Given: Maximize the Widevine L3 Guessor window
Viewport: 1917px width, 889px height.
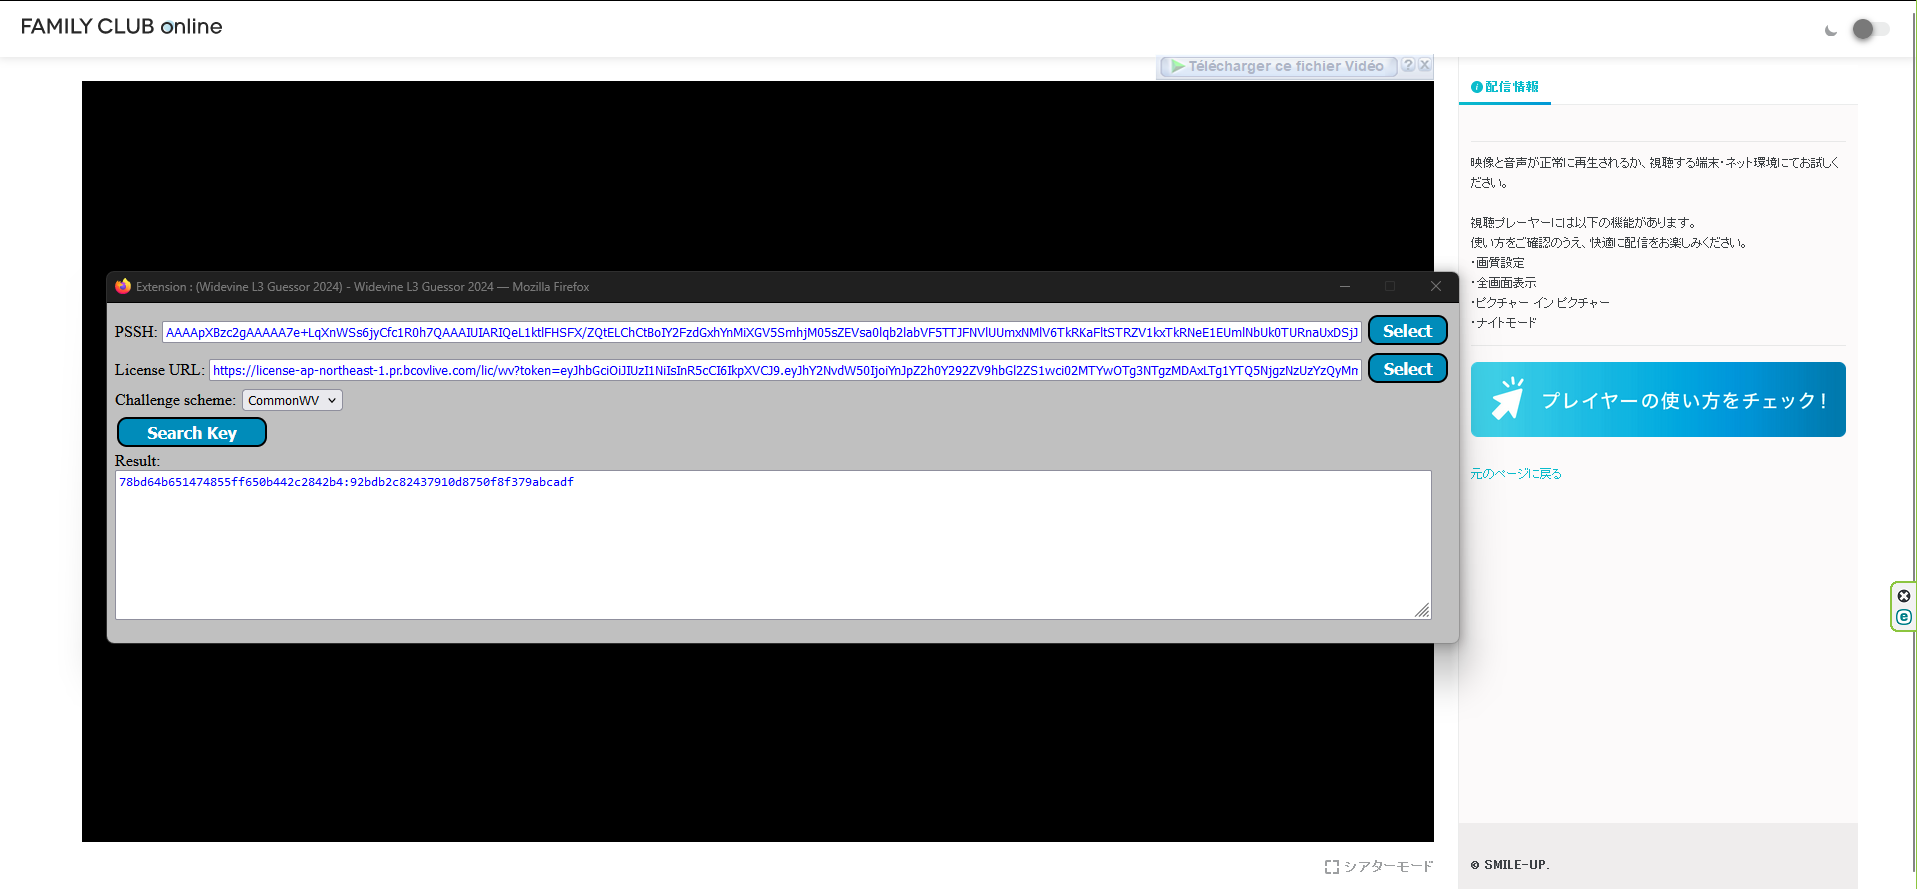Looking at the screenshot, I should 1390,287.
